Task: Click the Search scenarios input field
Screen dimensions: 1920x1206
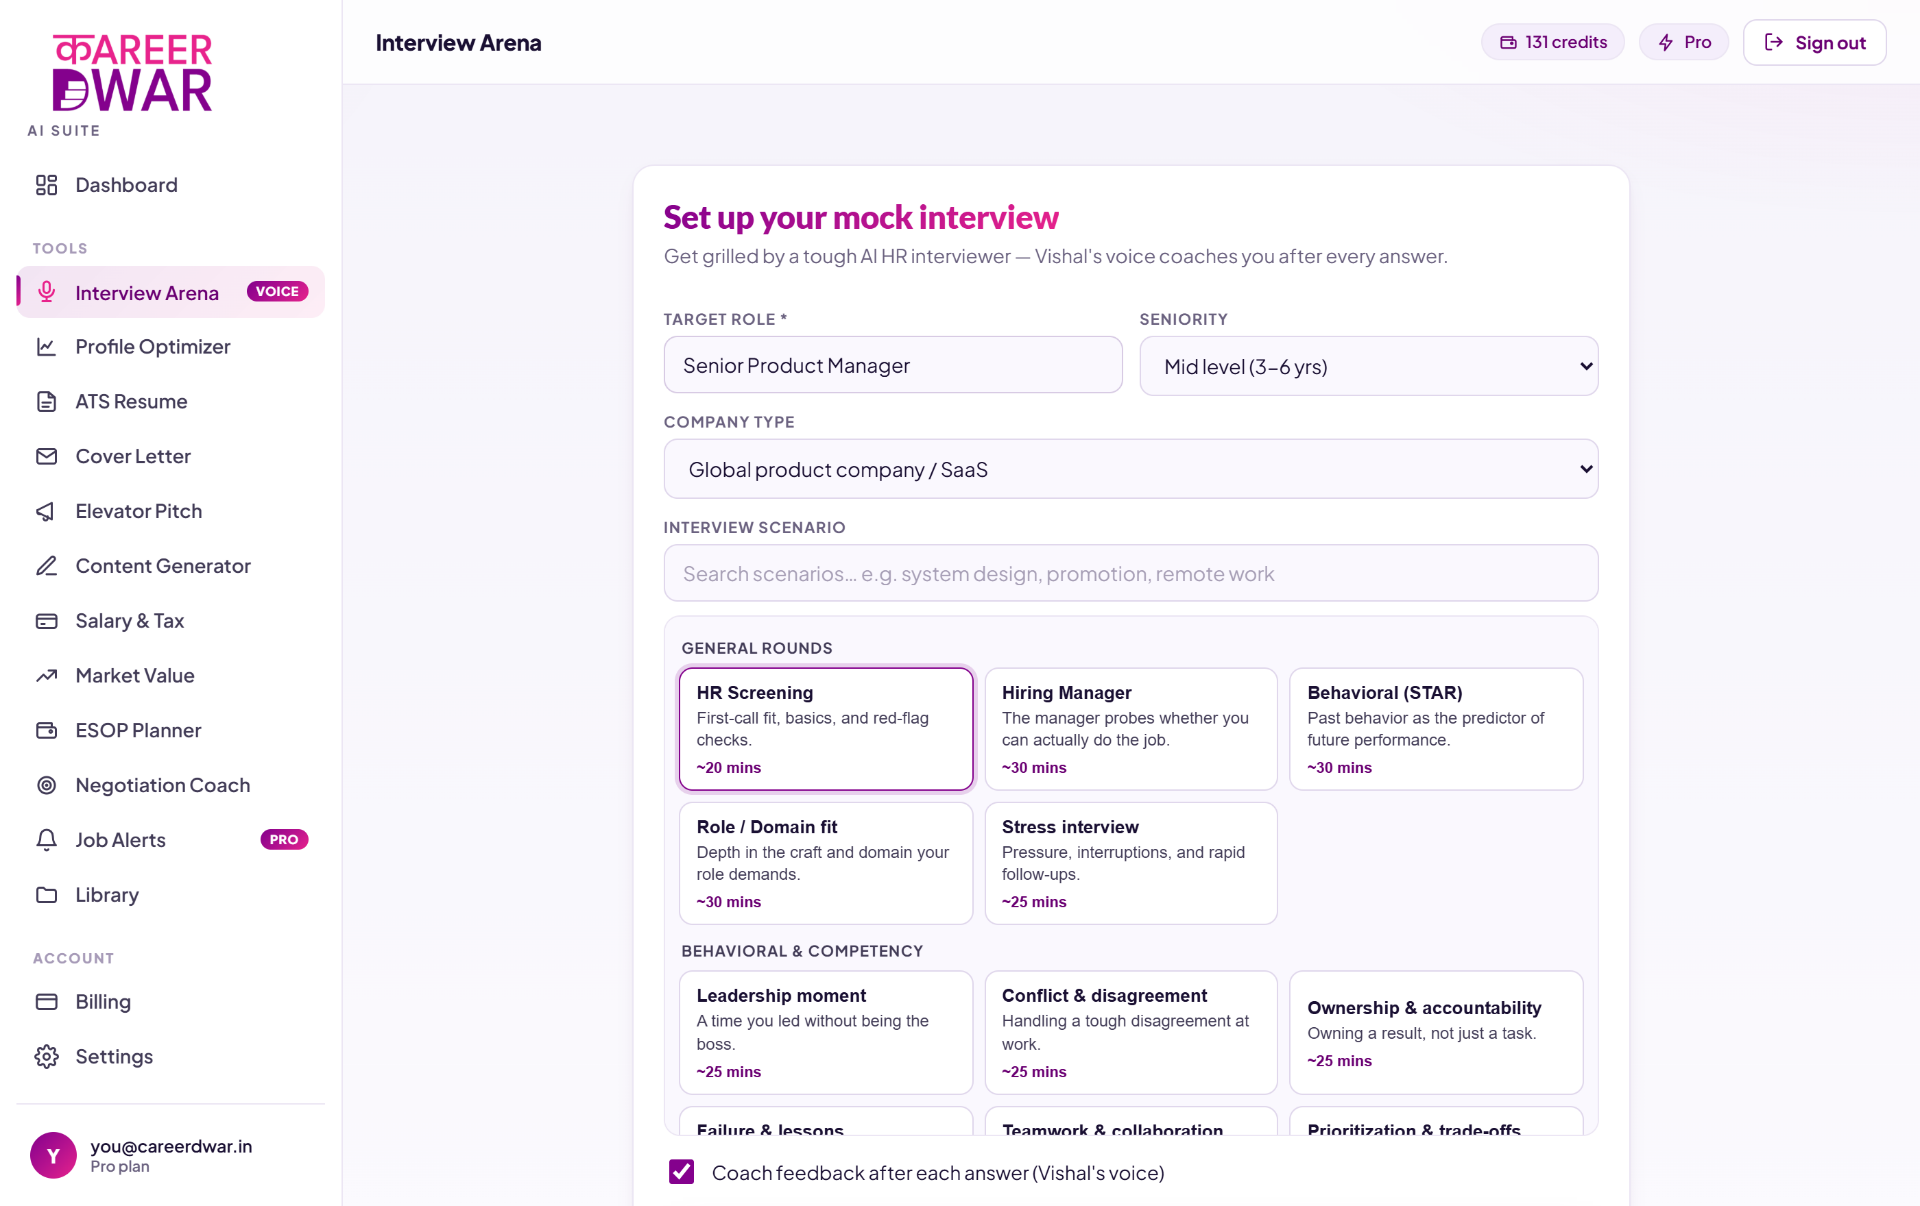Action: (x=1131, y=573)
